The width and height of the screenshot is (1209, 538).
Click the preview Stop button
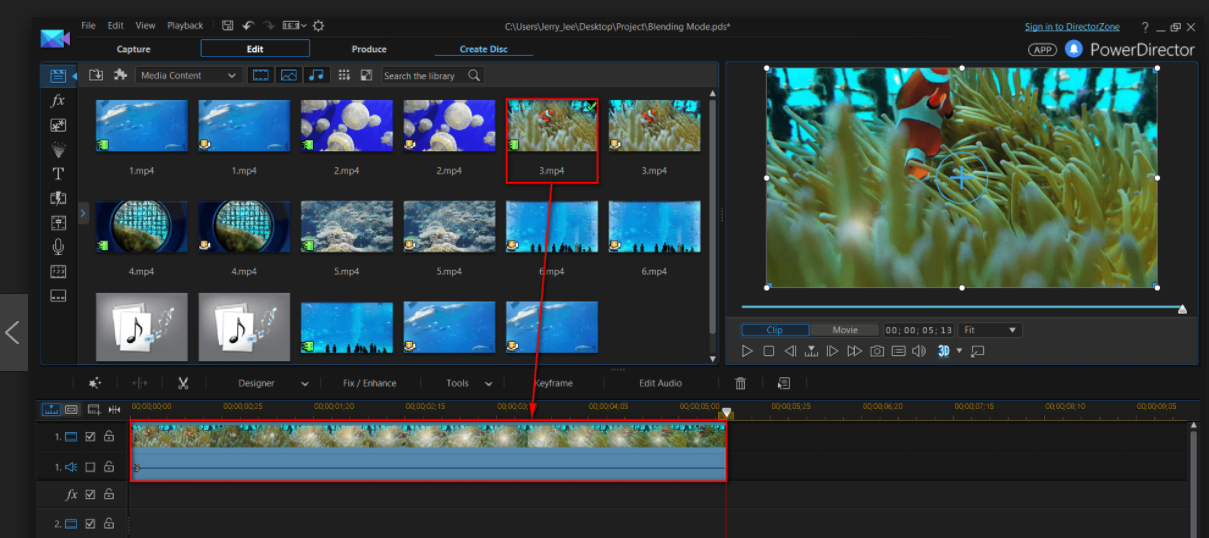(769, 351)
